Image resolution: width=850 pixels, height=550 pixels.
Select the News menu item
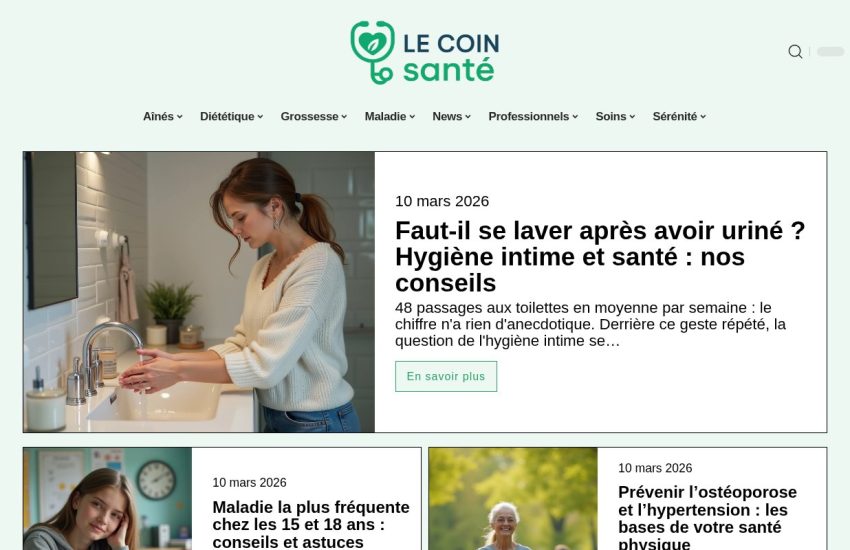(x=452, y=117)
